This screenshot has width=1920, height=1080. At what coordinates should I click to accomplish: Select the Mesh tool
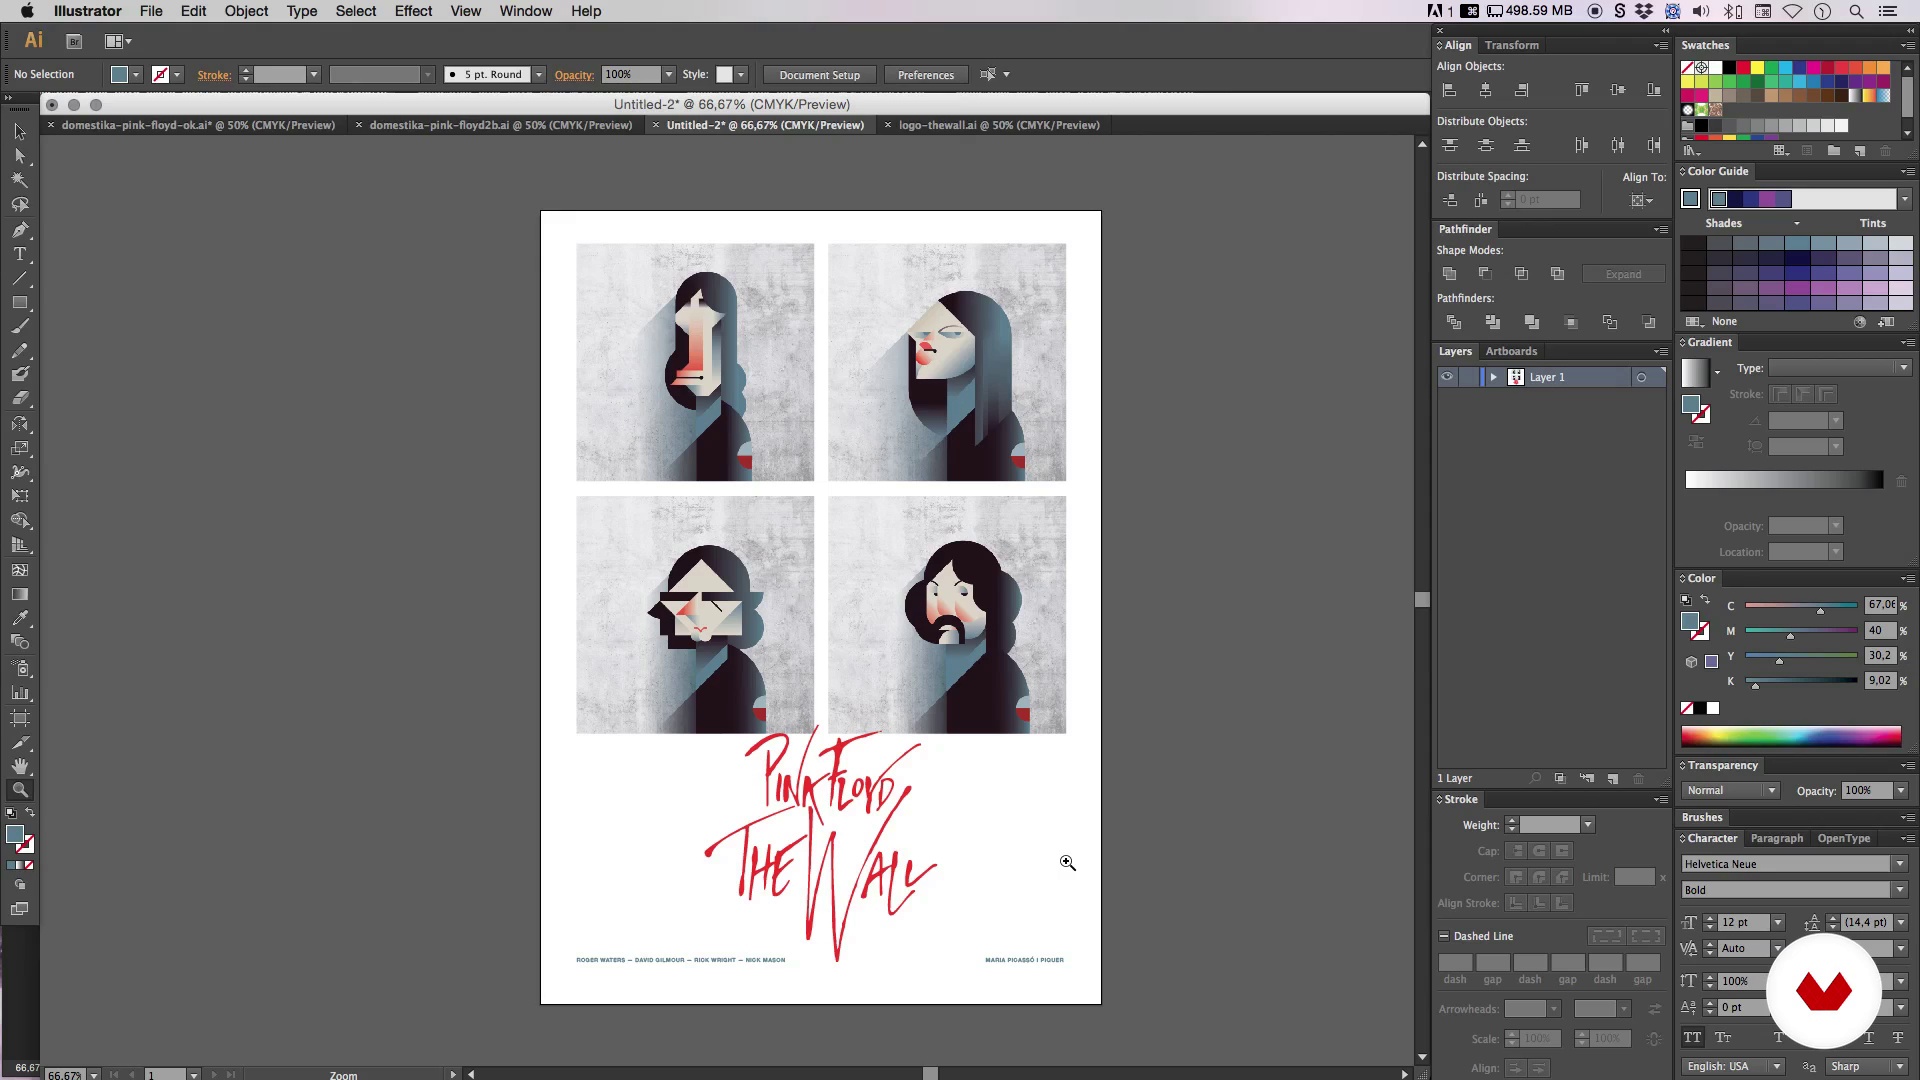coord(19,570)
